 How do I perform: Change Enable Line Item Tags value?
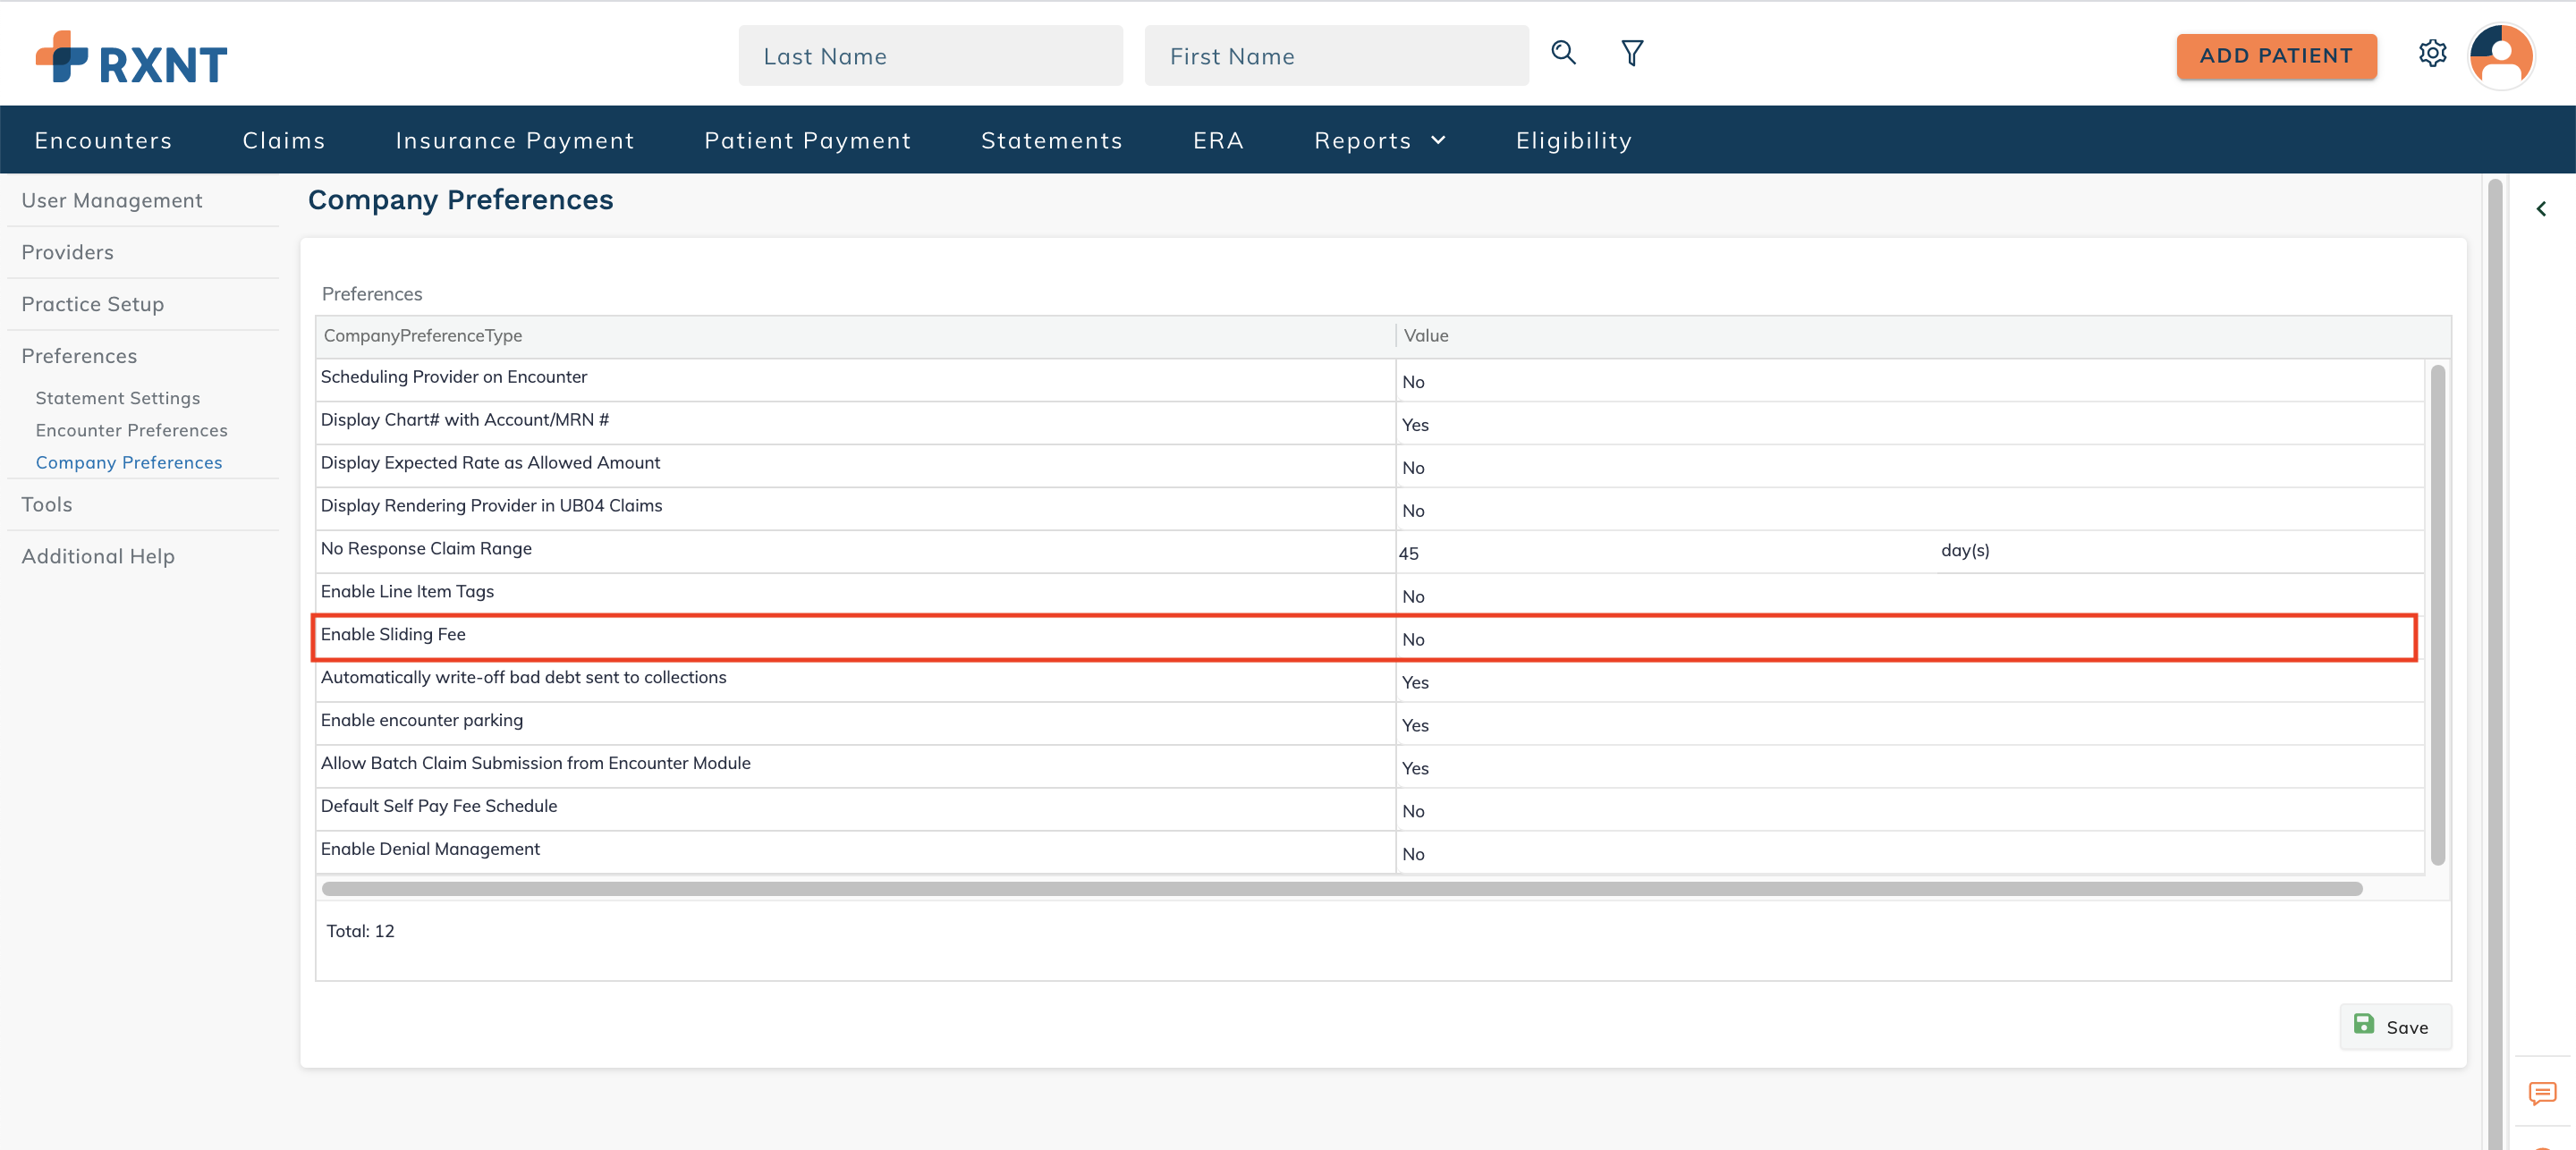point(1909,596)
